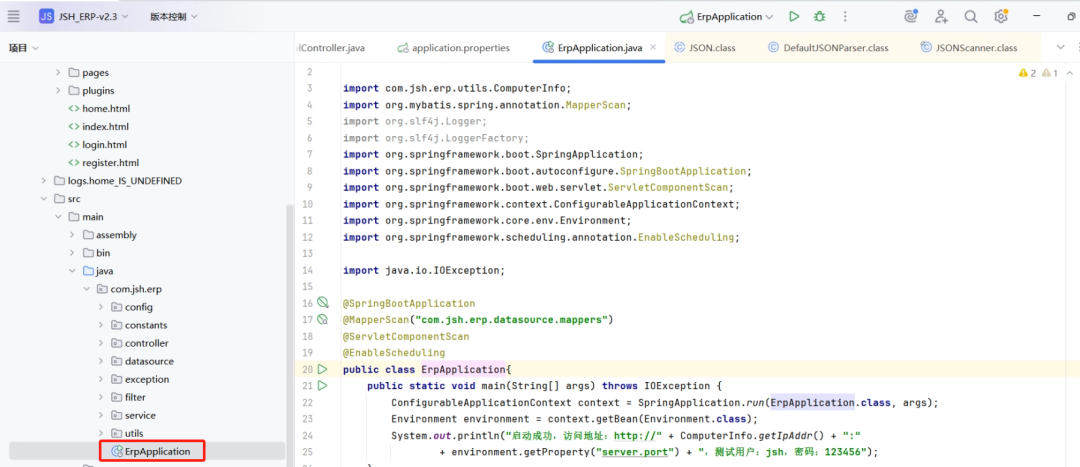The width and height of the screenshot is (1080, 467).
Task: Open the main hamburger menu
Action: (14, 17)
